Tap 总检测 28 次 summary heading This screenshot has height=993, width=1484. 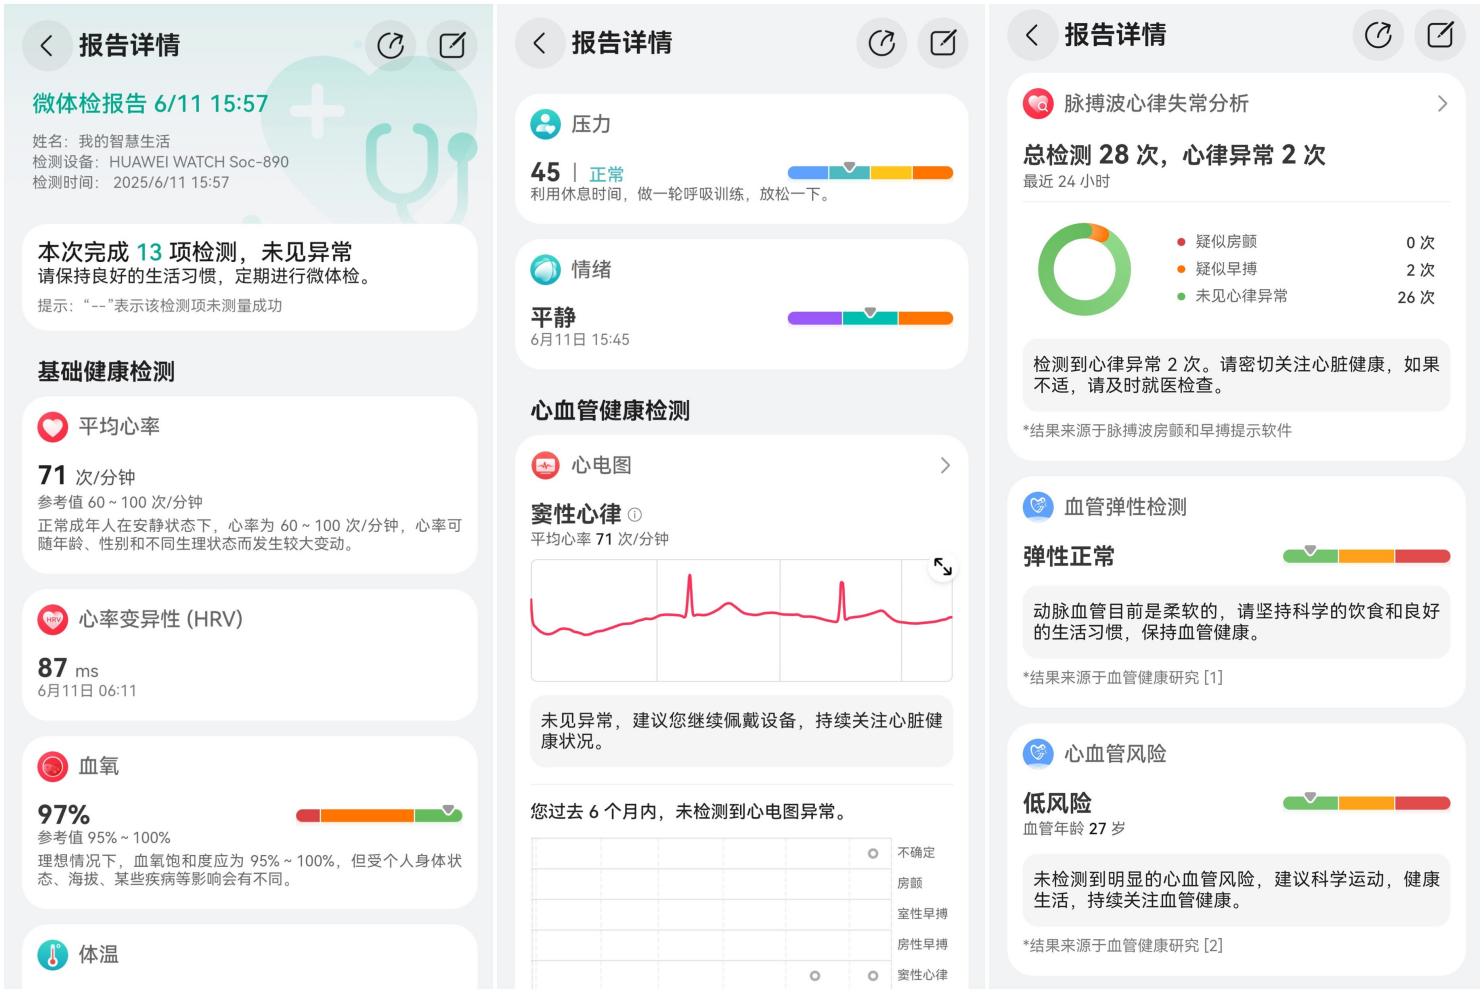1174,155
